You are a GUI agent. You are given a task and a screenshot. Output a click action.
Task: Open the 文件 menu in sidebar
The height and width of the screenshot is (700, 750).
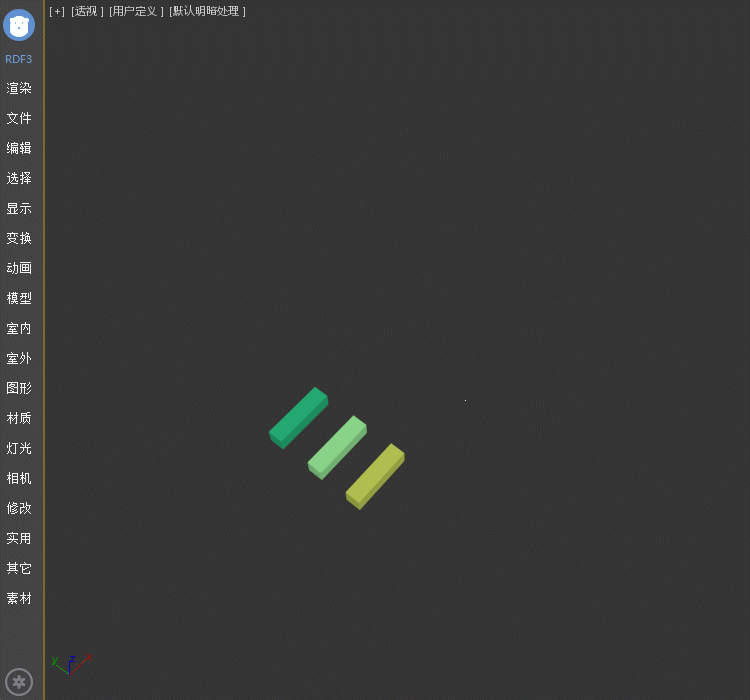19,118
